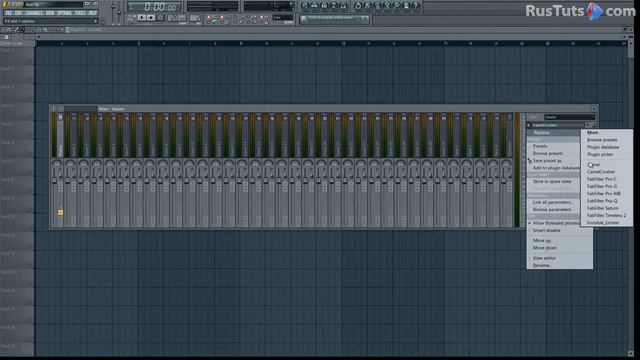The width and height of the screenshot is (640, 360).
Task: Select Link all parameters entry
Action: [x=554, y=202]
